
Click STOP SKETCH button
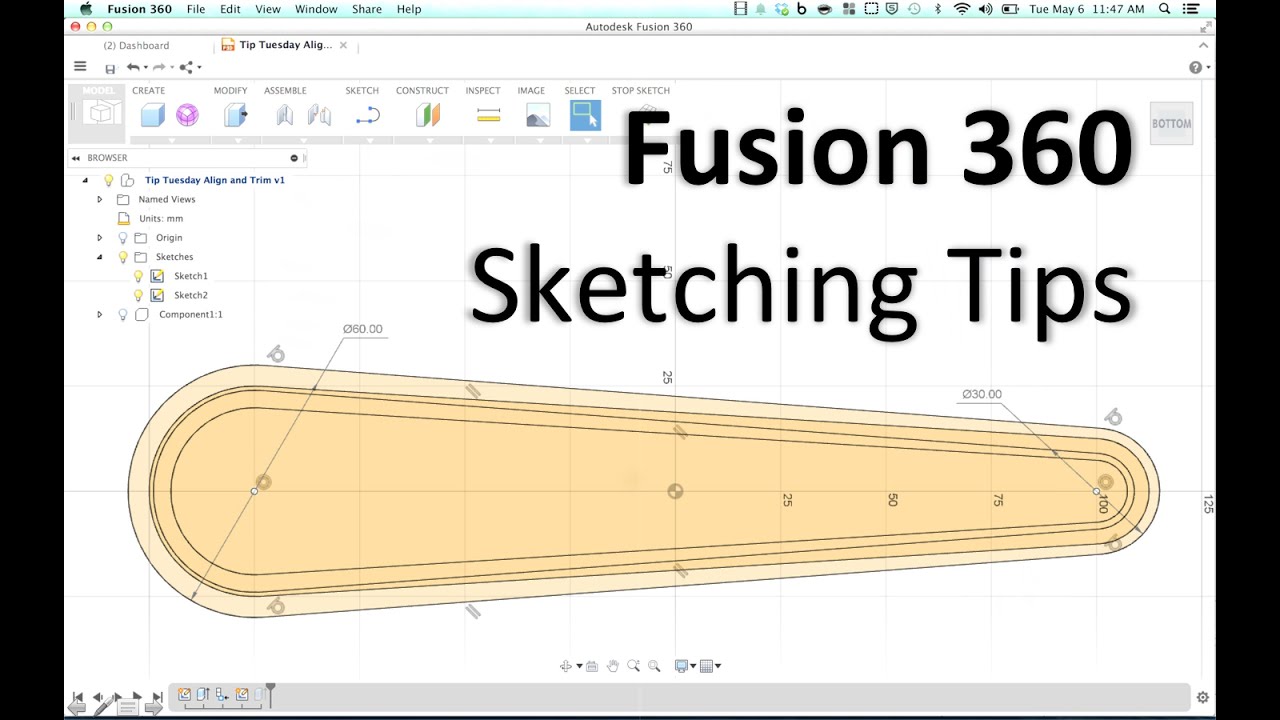pos(641,90)
